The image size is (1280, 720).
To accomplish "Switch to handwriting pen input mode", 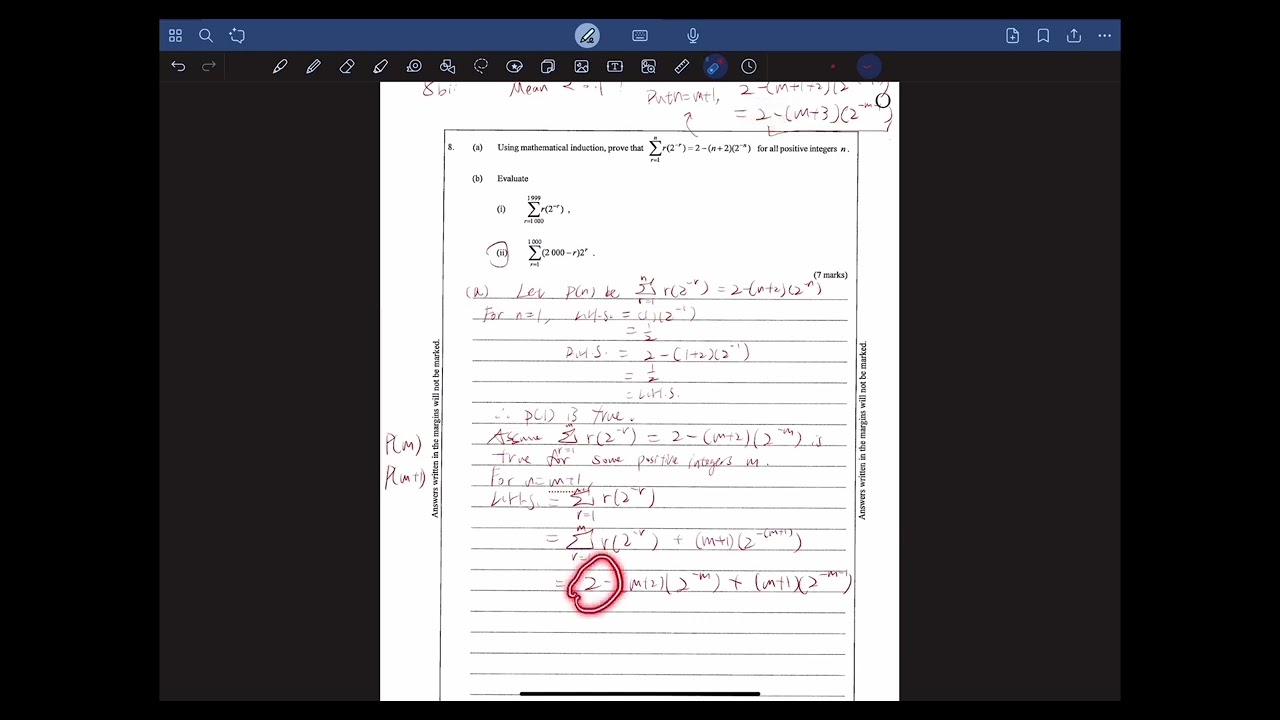I will pyautogui.click(x=587, y=36).
